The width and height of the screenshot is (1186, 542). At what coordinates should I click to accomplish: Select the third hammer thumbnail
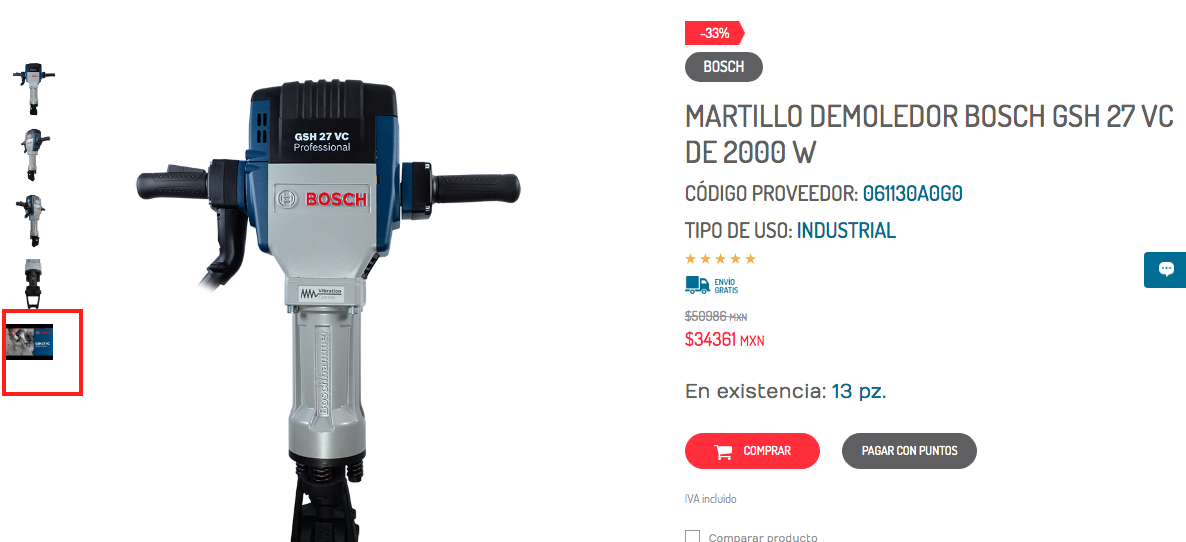pyautogui.click(x=33, y=220)
